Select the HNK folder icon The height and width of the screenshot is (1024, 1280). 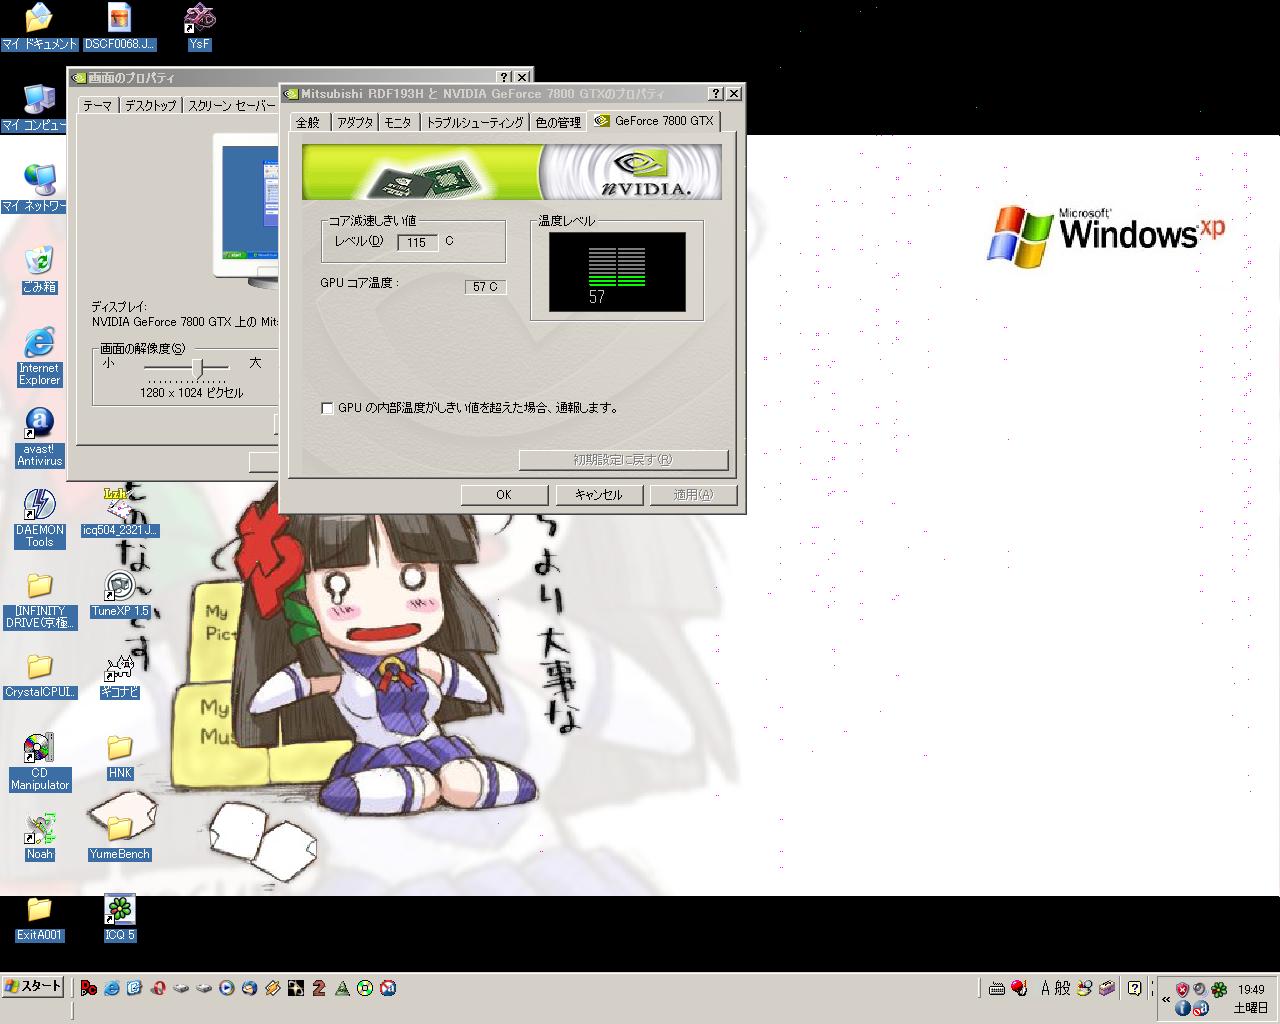(x=119, y=755)
